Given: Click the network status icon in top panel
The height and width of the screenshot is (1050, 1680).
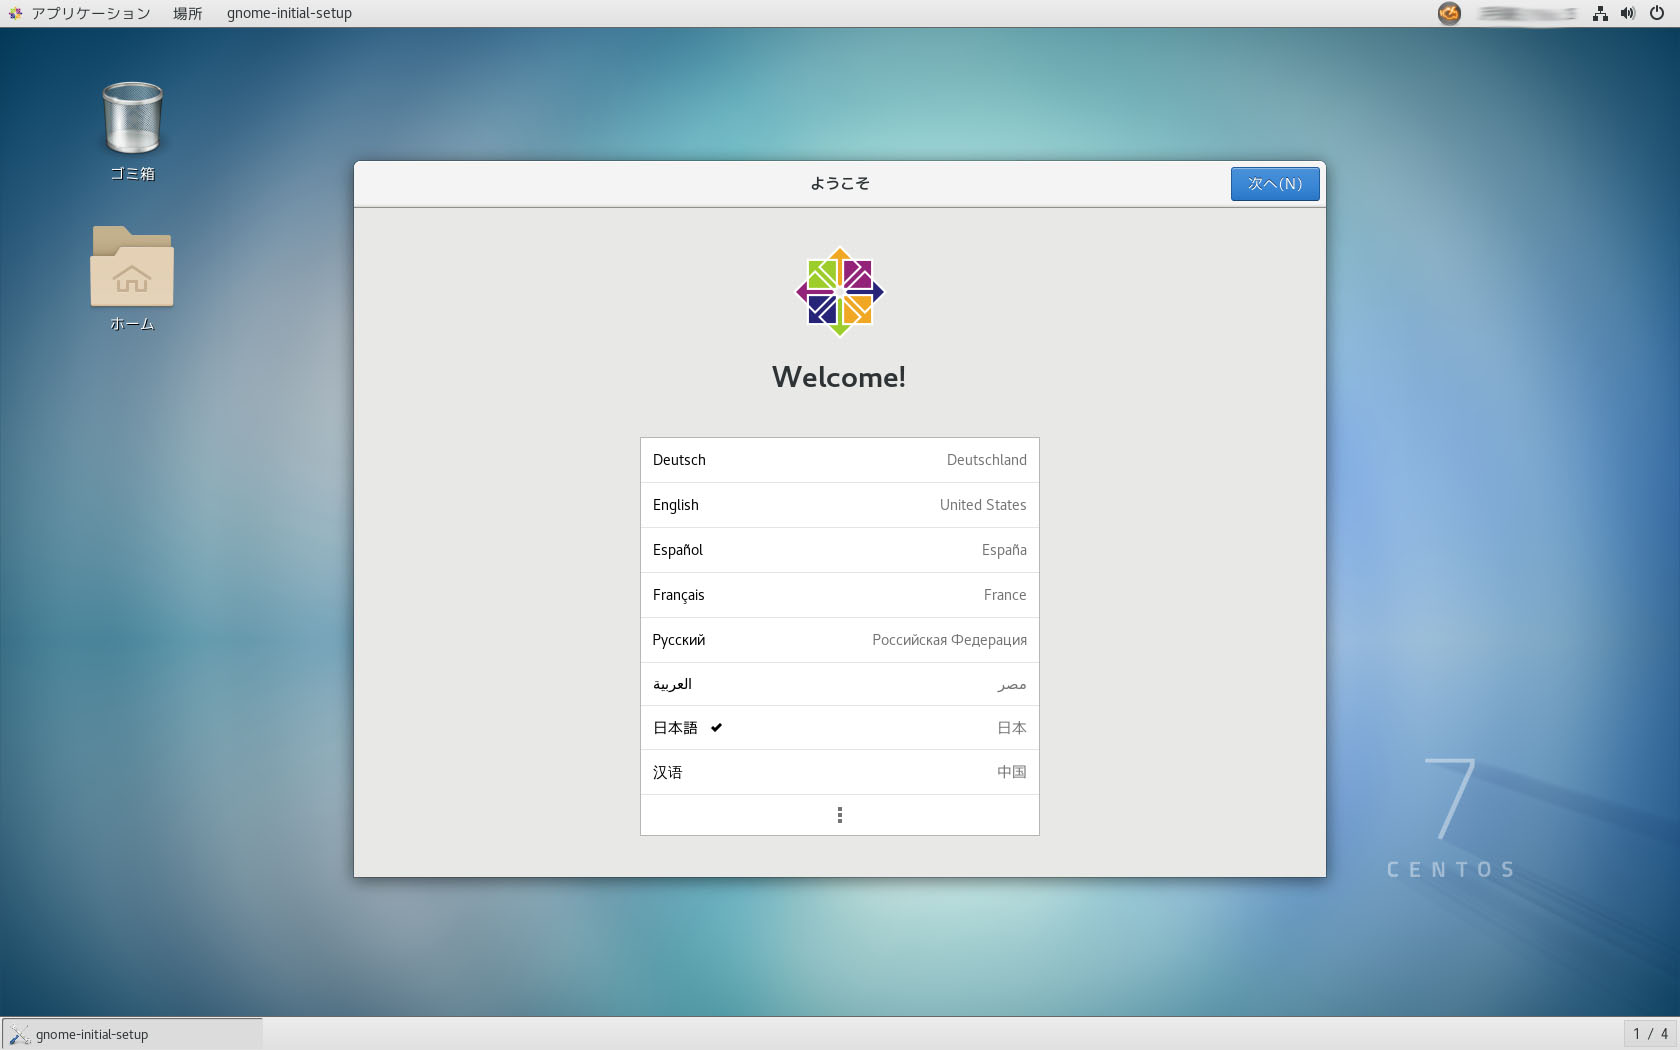Looking at the screenshot, I should 1600,13.
